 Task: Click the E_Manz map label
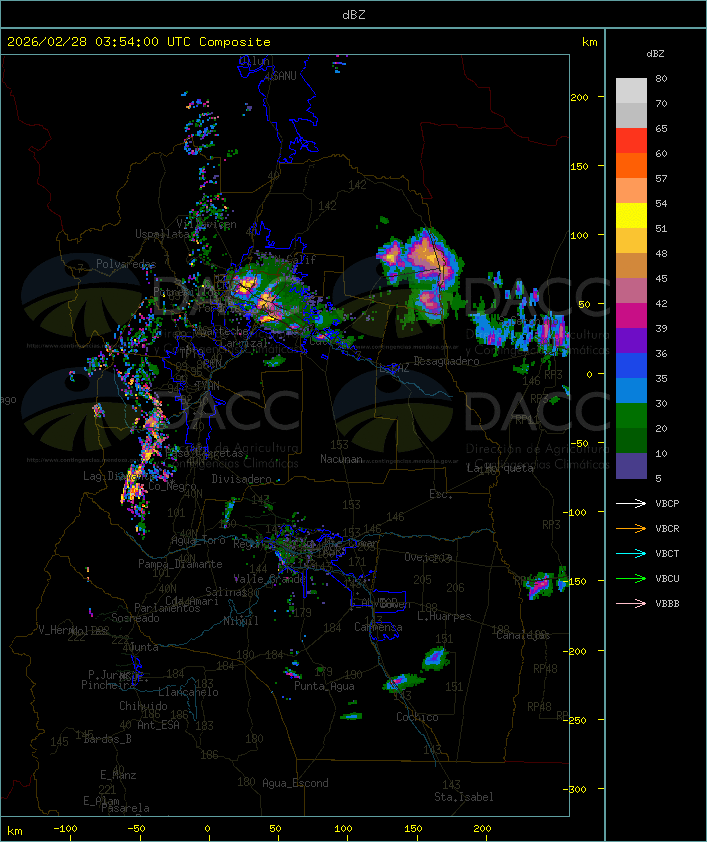point(118,775)
